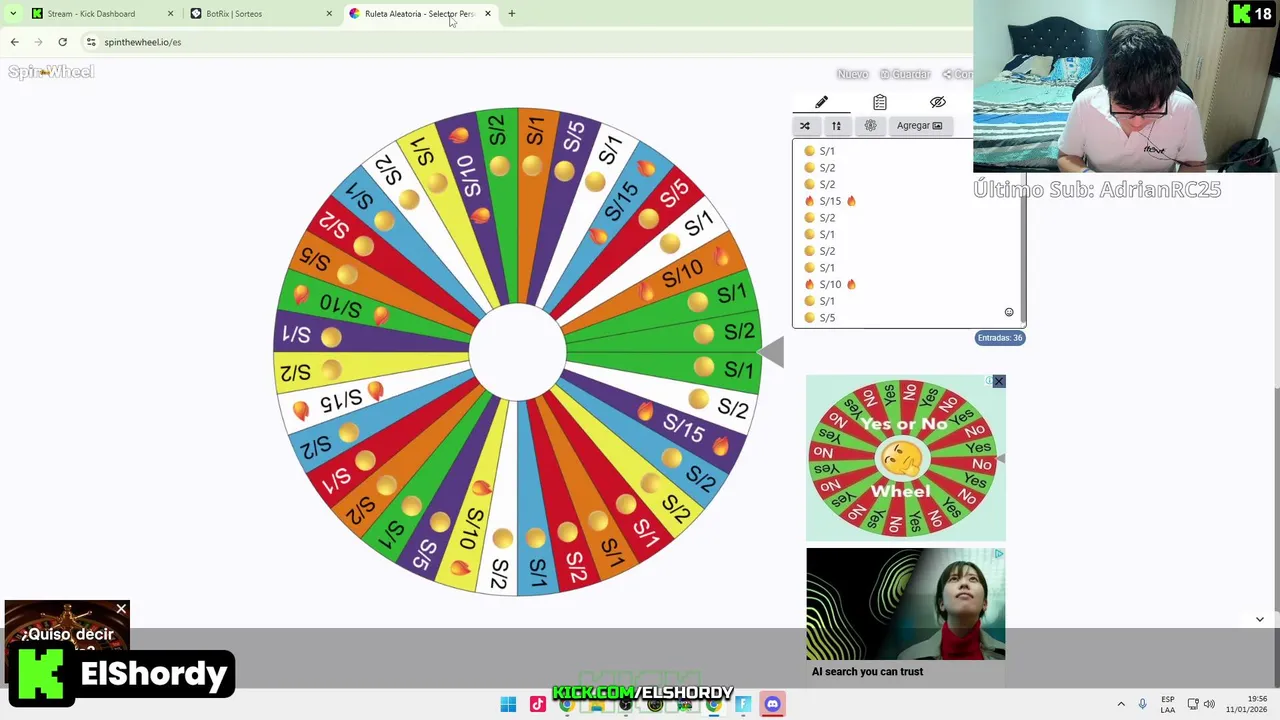Image resolution: width=1280 pixels, height=720 pixels.
Task: Open the AI search ad image
Action: 906,604
